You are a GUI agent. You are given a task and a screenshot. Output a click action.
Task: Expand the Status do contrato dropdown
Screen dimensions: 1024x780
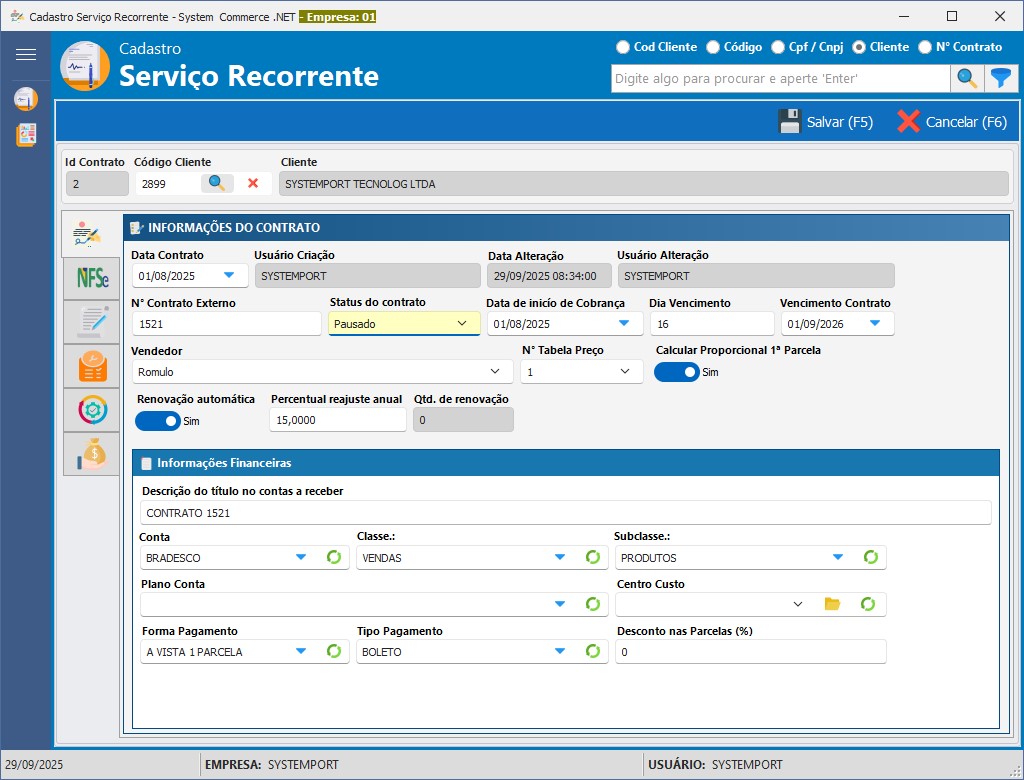(x=462, y=323)
